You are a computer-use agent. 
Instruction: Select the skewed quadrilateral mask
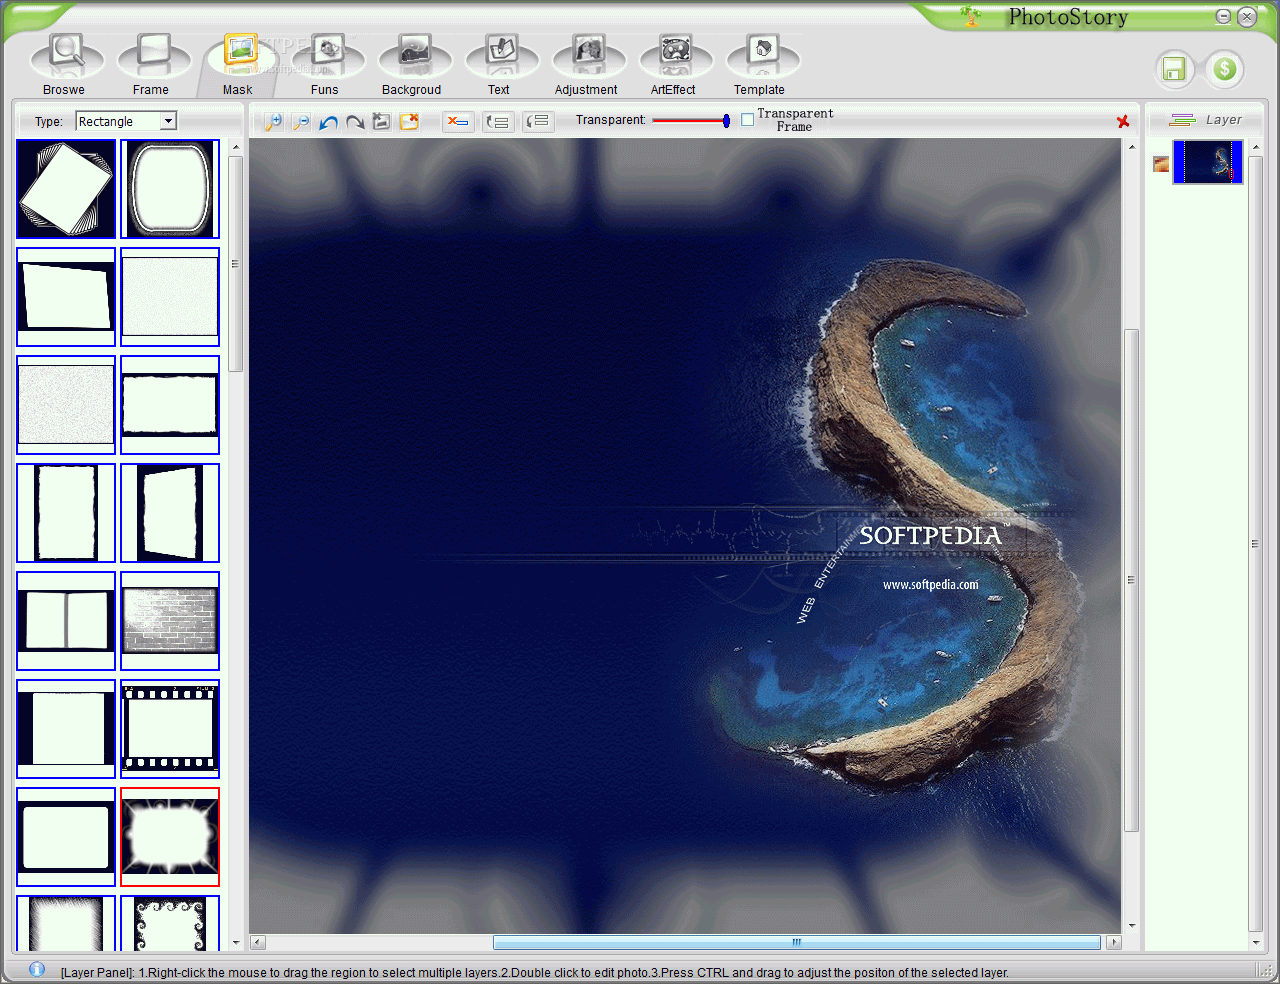click(66, 297)
